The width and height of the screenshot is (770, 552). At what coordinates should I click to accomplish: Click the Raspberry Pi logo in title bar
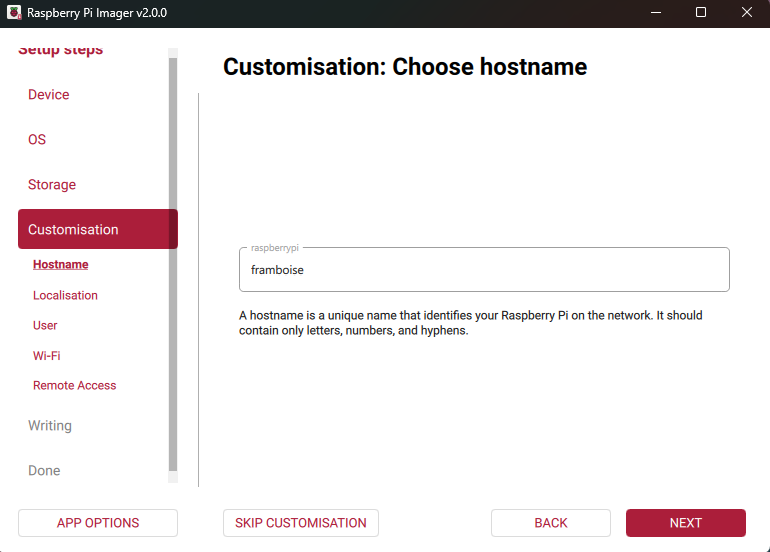(14, 13)
